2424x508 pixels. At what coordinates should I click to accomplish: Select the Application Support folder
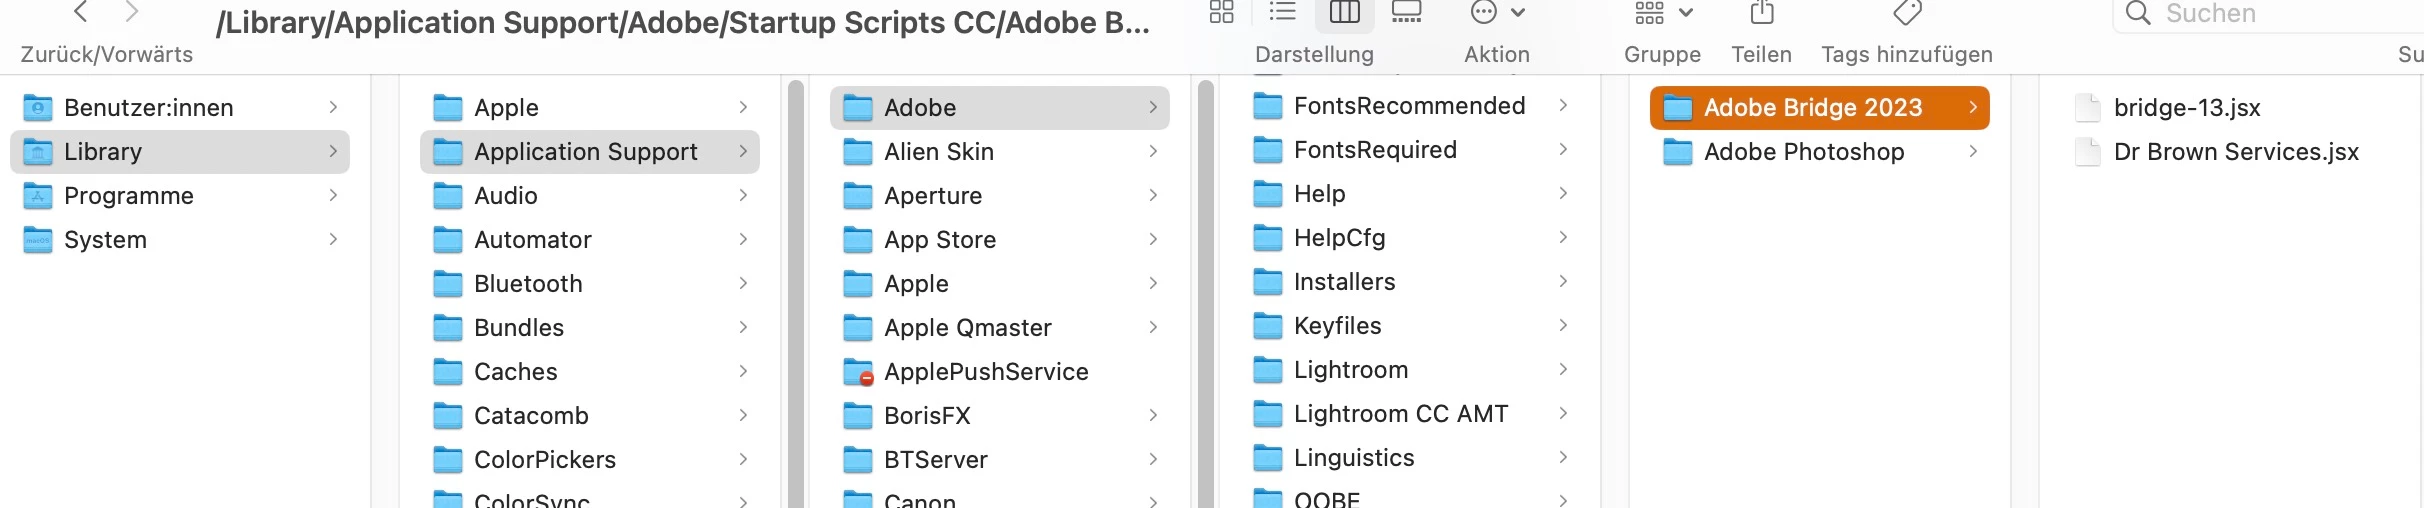pos(590,151)
